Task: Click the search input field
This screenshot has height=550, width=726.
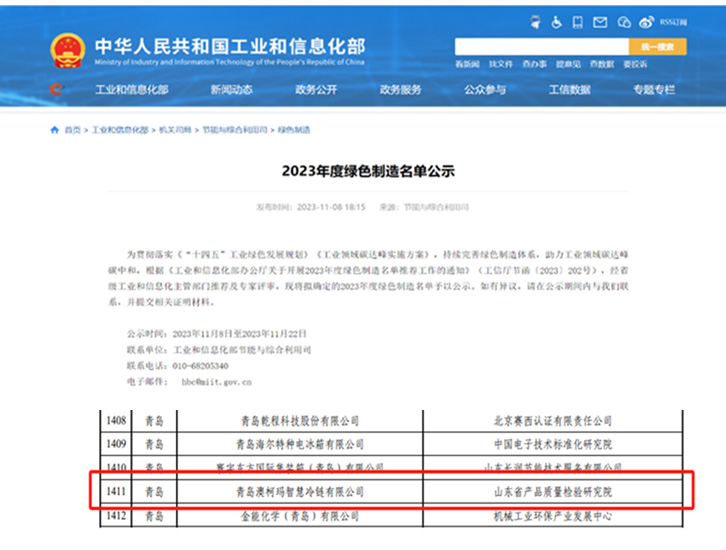Action: click(541, 47)
